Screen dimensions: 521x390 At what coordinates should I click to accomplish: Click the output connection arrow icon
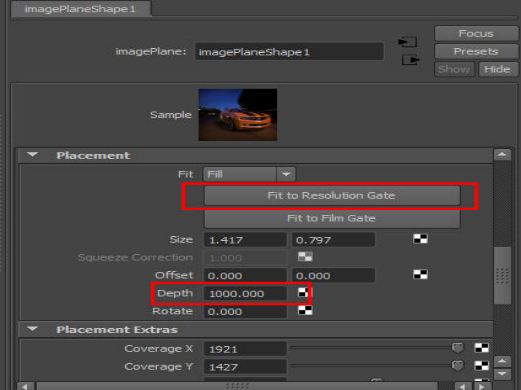point(411,60)
